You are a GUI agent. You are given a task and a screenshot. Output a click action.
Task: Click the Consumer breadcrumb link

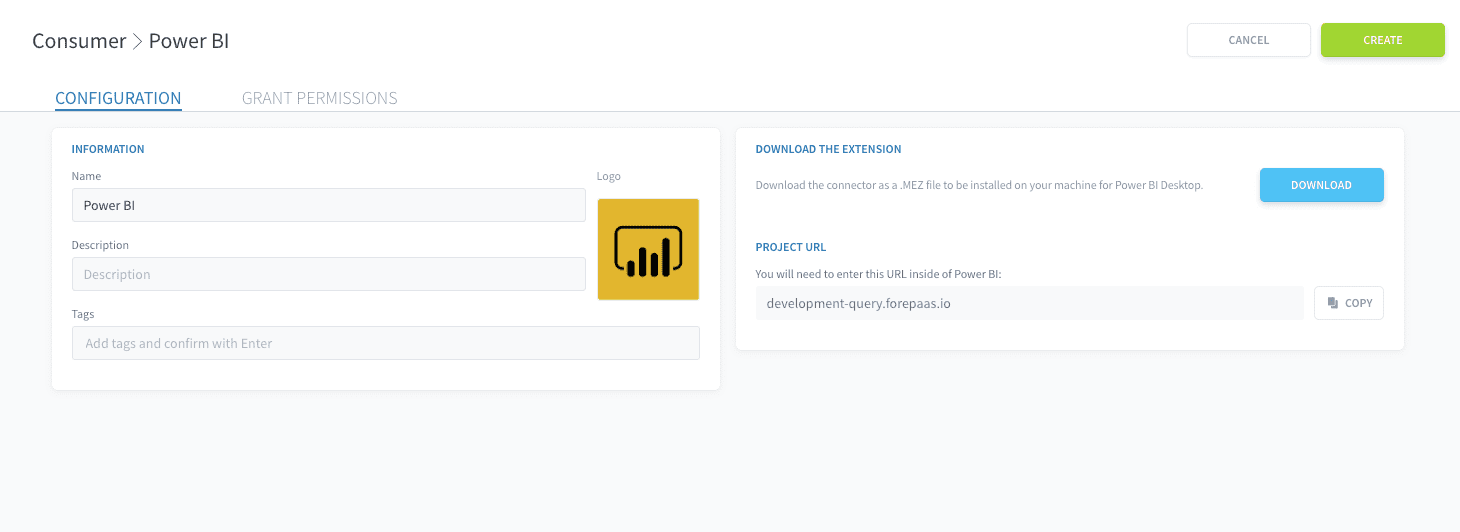pos(79,41)
